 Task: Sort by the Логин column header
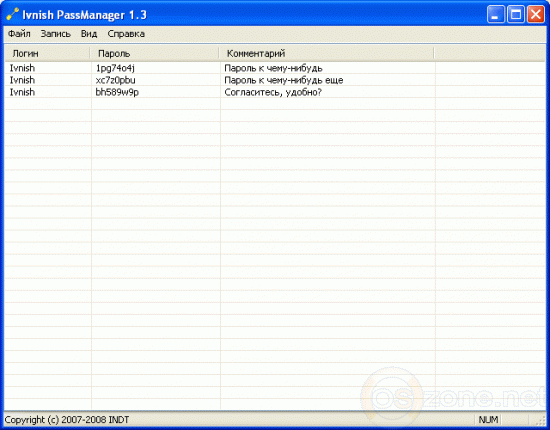pyautogui.click(x=47, y=53)
